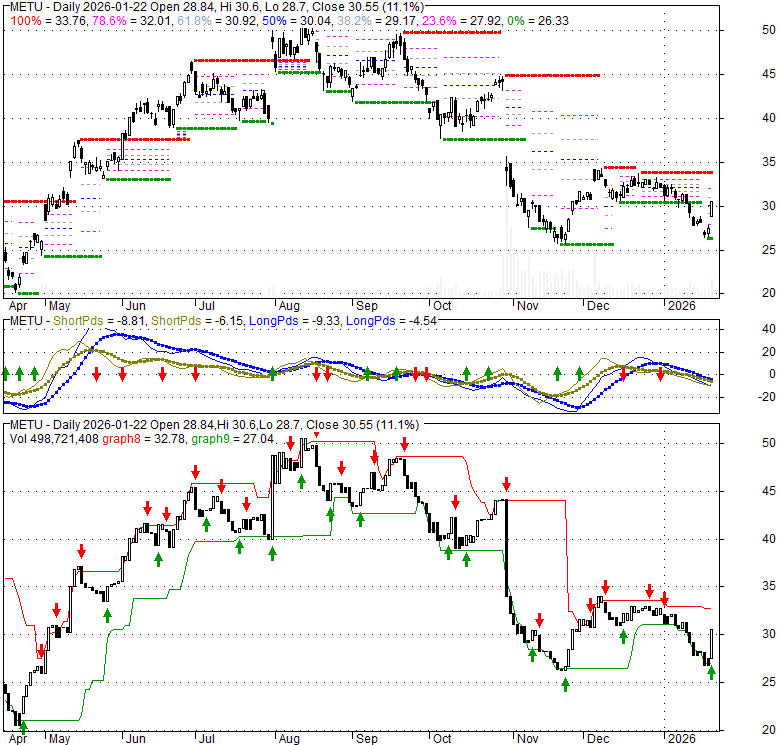Click the Vol 498,721,408 readout
Screen dimensions: 780x745
click(54, 439)
